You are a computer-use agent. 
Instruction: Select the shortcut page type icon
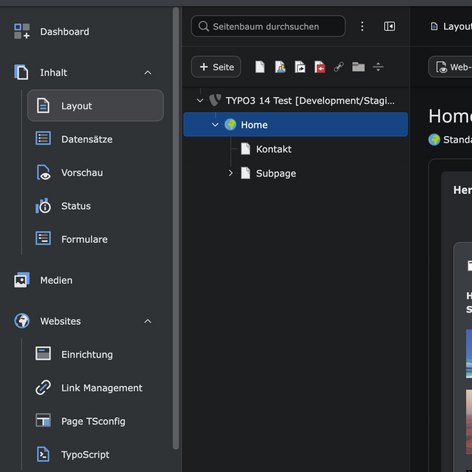tap(300, 67)
